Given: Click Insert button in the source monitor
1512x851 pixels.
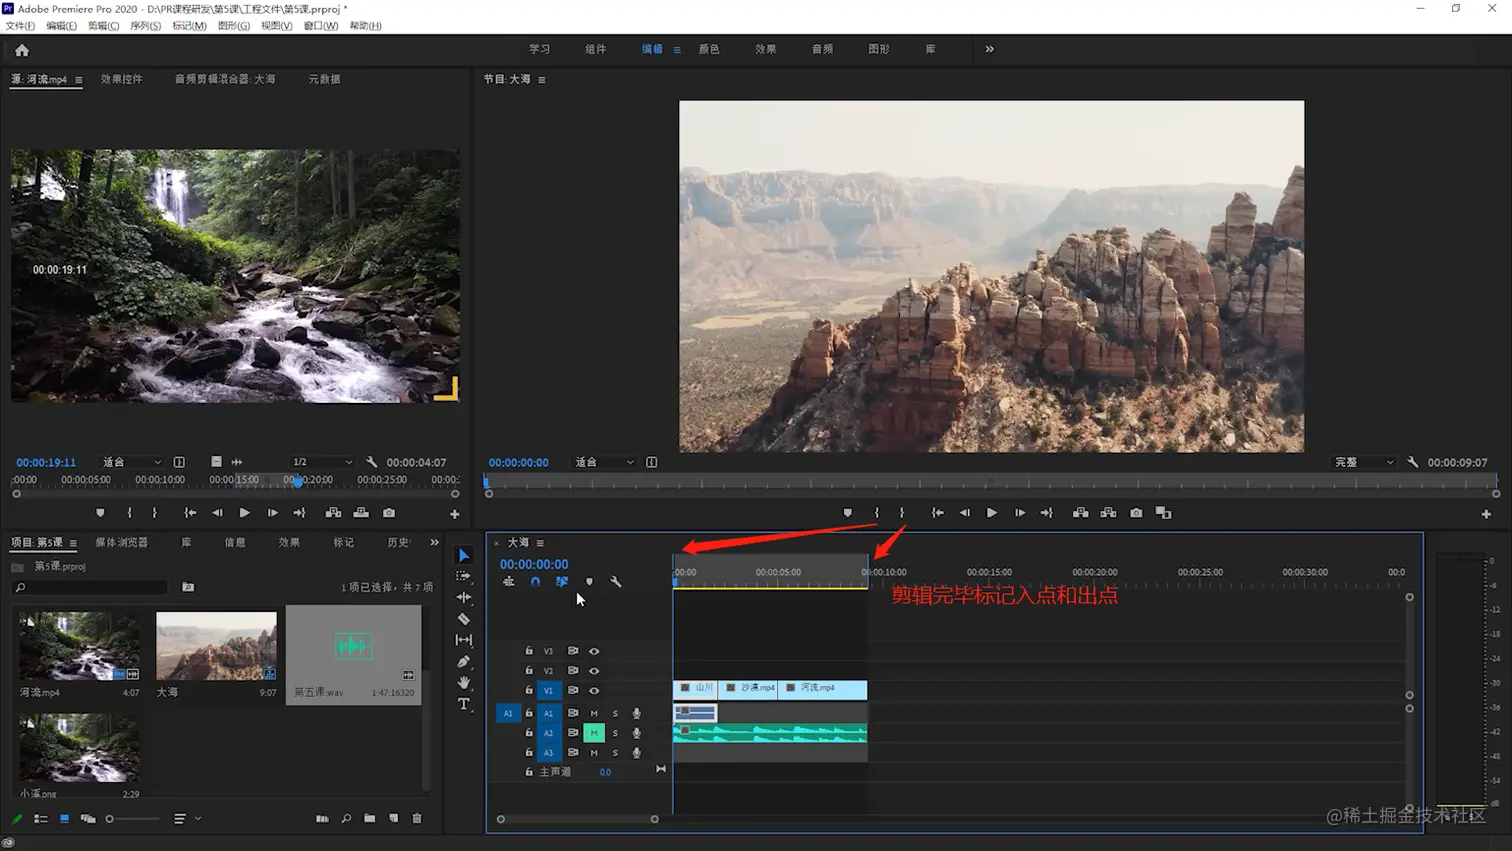Looking at the screenshot, I should pyautogui.click(x=334, y=513).
